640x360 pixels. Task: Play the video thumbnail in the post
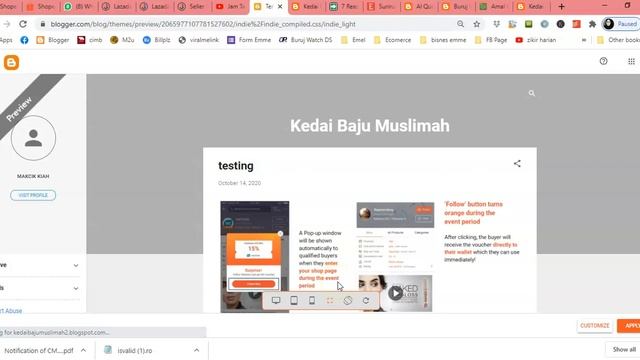pyautogui.click(x=395, y=293)
